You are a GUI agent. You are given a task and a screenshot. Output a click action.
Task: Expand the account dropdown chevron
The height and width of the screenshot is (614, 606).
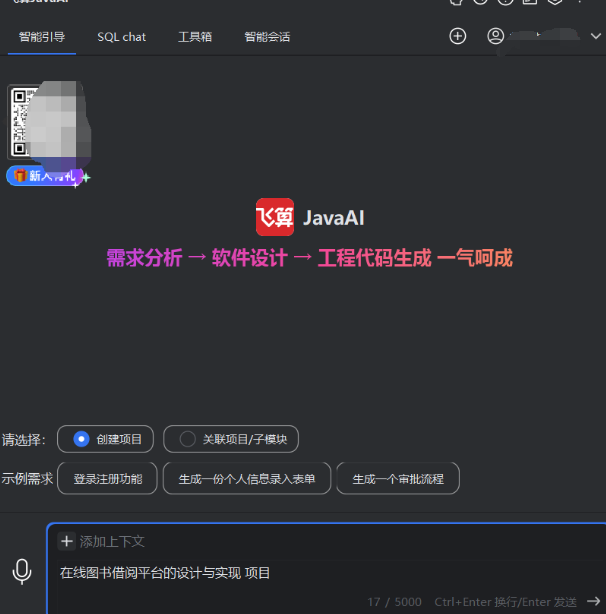[x=595, y=36]
